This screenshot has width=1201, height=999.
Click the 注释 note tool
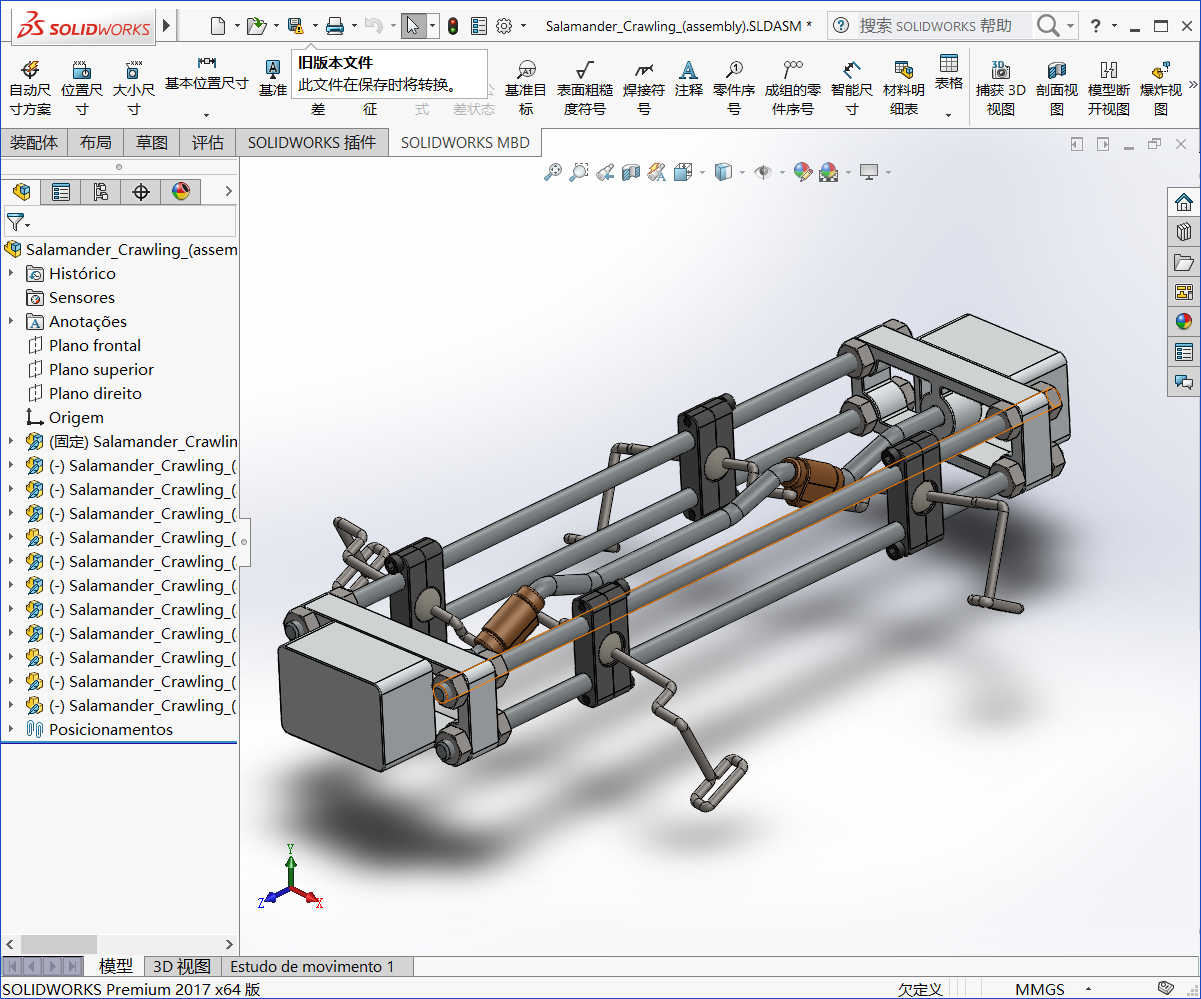pyautogui.click(x=688, y=78)
